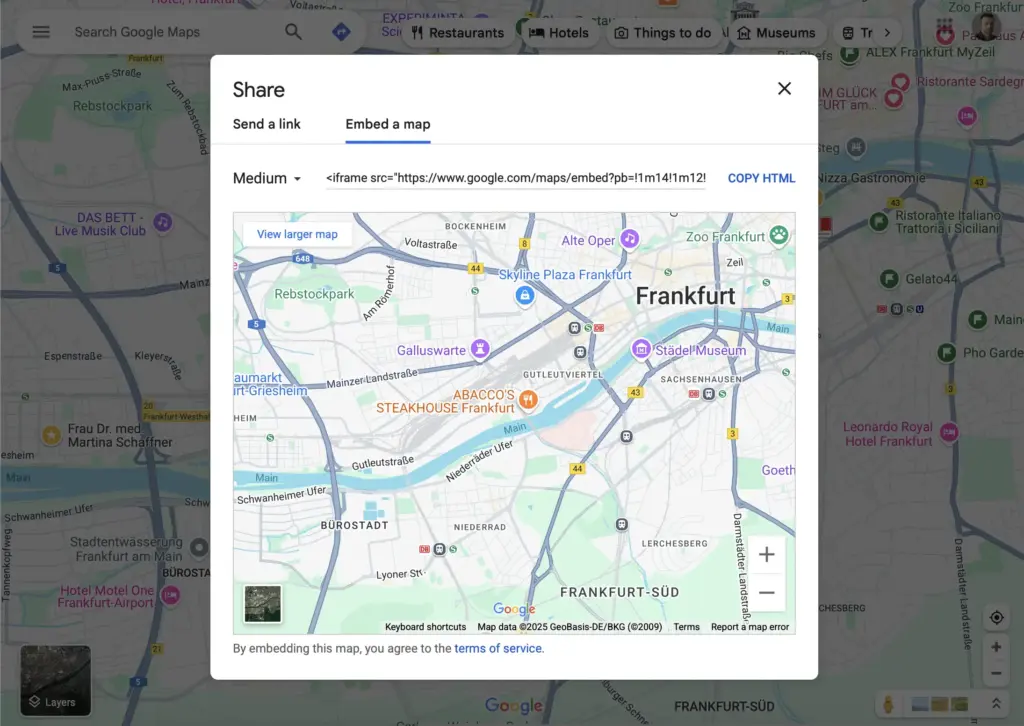The height and width of the screenshot is (726, 1024).
Task: Click Frau Dr. med Martina Schaffner marker
Action: click(x=51, y=435)
